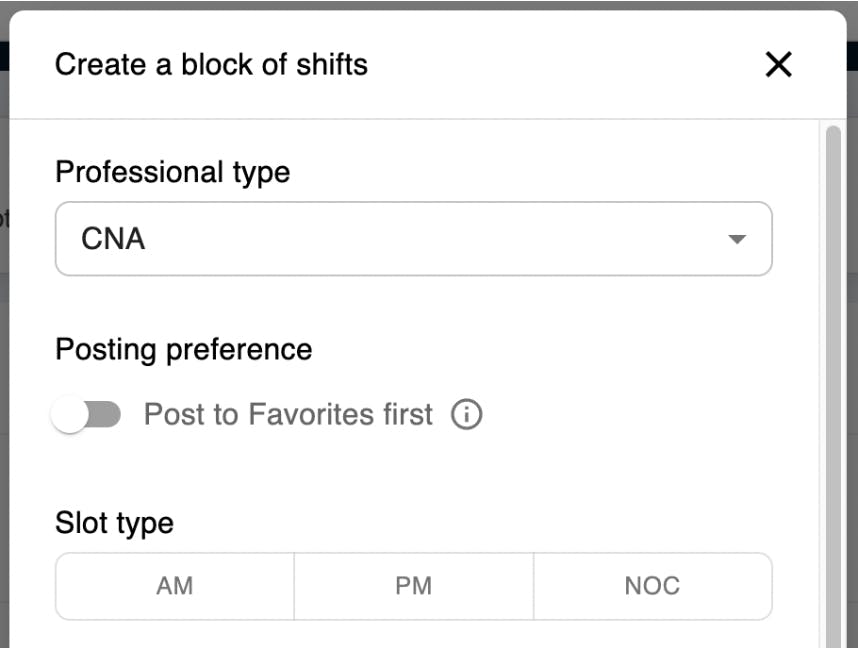This screenshot has width=858, height=648.
Task: Click the dropdown arrow in Professional type
Action: pyautogui.click(x=737, y=240)
